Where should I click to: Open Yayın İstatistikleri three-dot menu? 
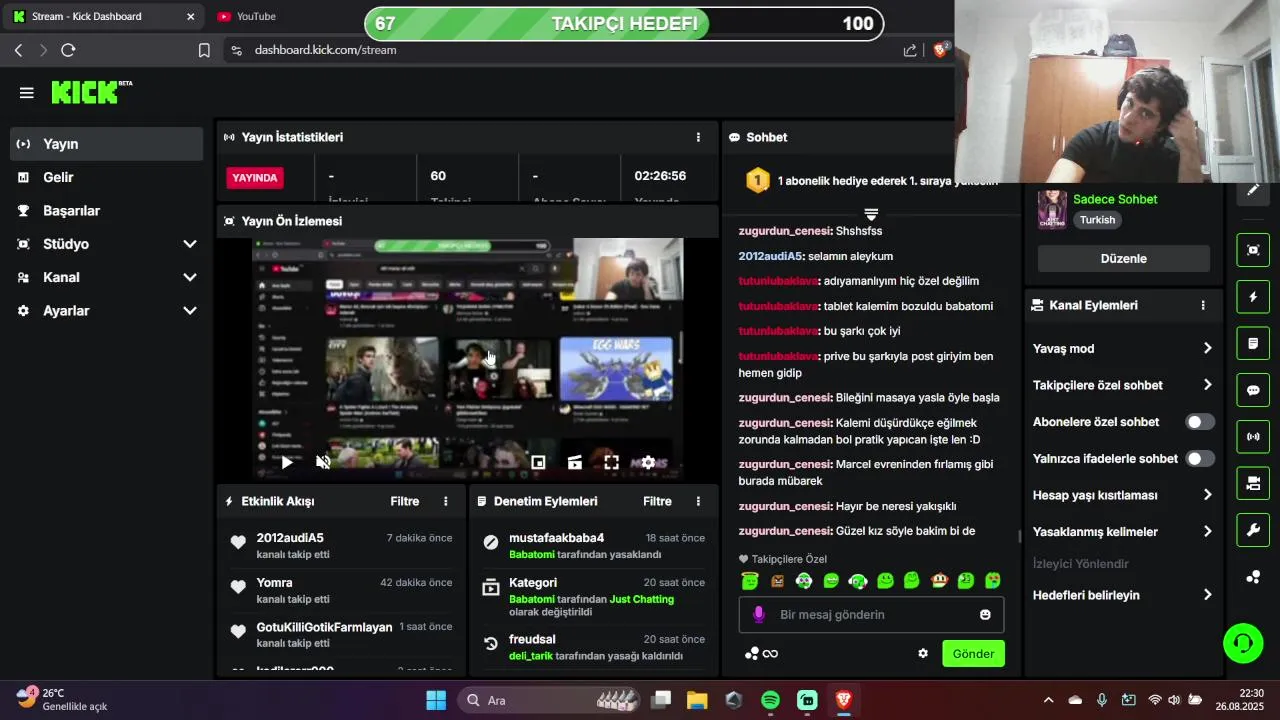pos(698,137)
